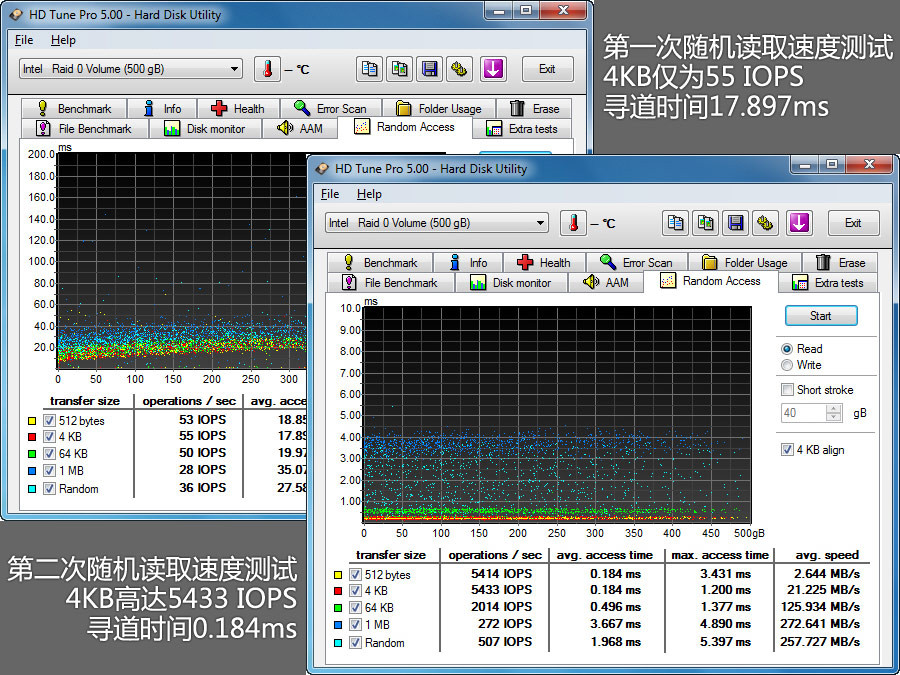Click purple down-arrow icon in back window
This screenshot has height=675, width=900.
click(x=492, y=69)
